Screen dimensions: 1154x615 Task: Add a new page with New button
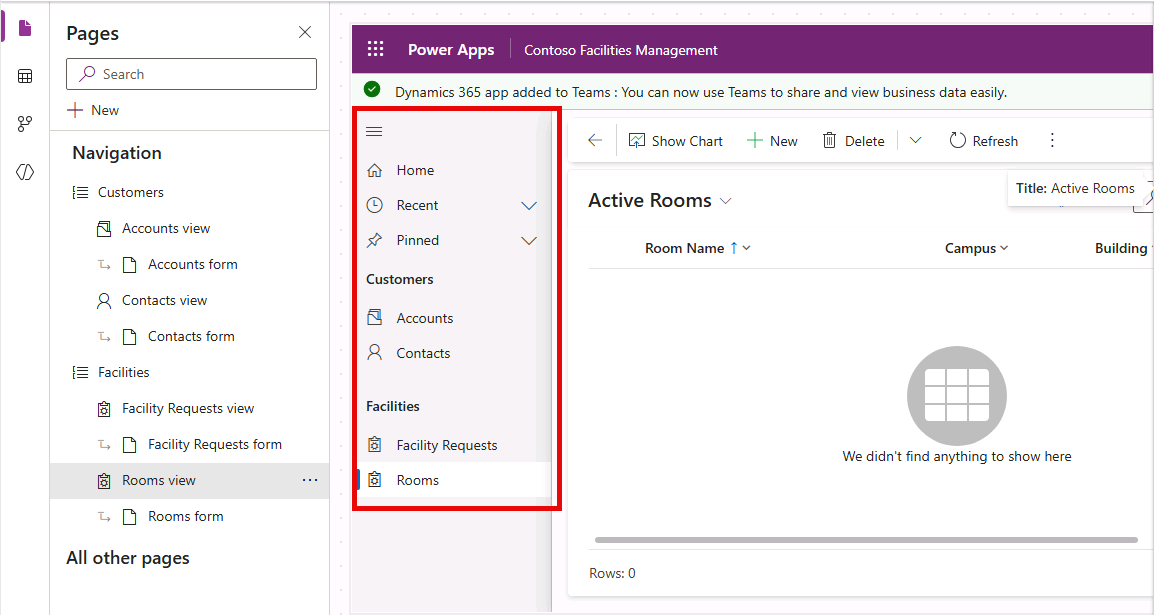click(93, 110)
